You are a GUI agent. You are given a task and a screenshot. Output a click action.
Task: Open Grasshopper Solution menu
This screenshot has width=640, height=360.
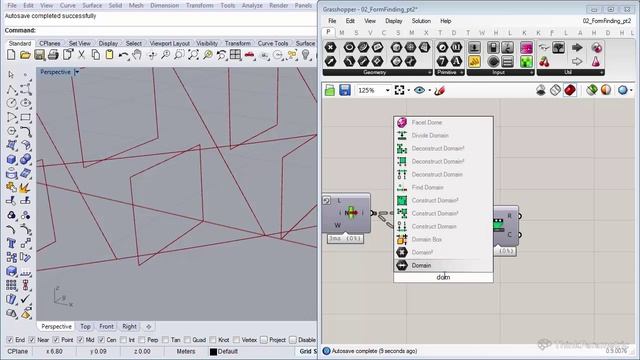tap(421, 21)
